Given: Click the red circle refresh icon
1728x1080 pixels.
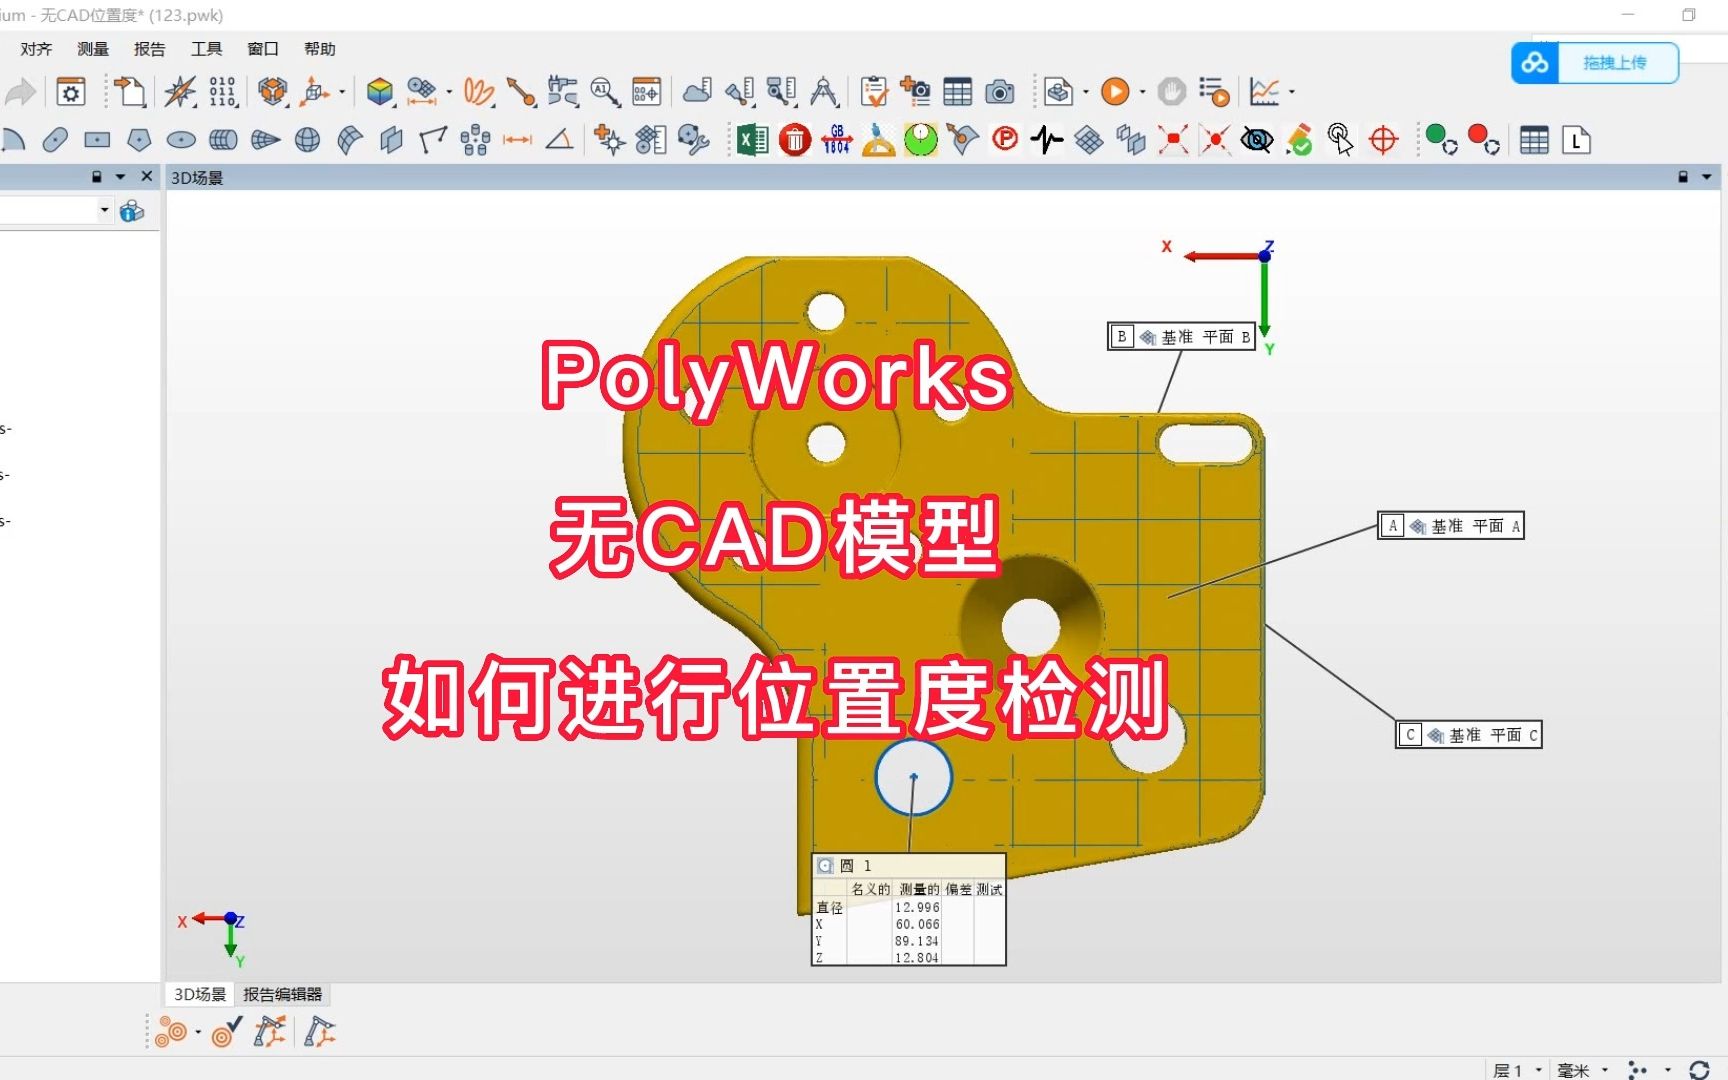Looking at the screenshot, I should [1483, 140].
